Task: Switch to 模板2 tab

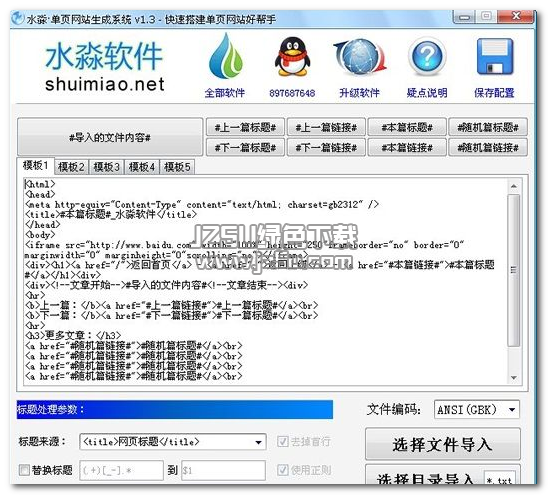Action: (x=71, y=167)
